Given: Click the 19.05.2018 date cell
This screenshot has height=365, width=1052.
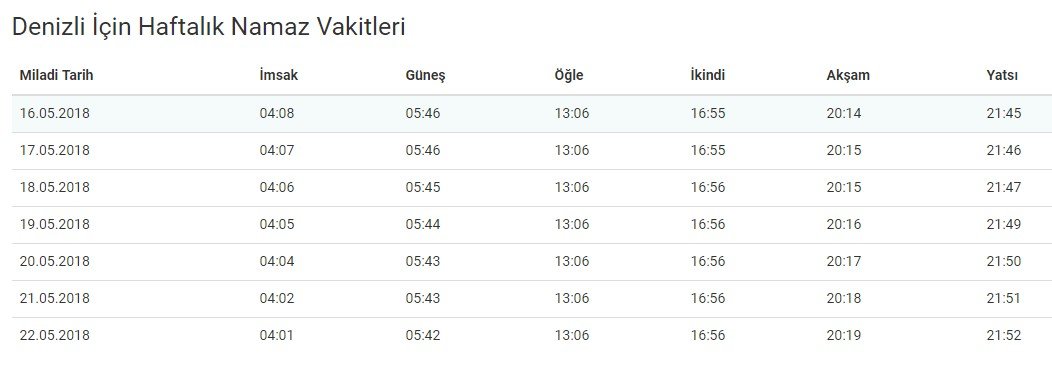Looking at the screenshot, I should click(54, 224).
